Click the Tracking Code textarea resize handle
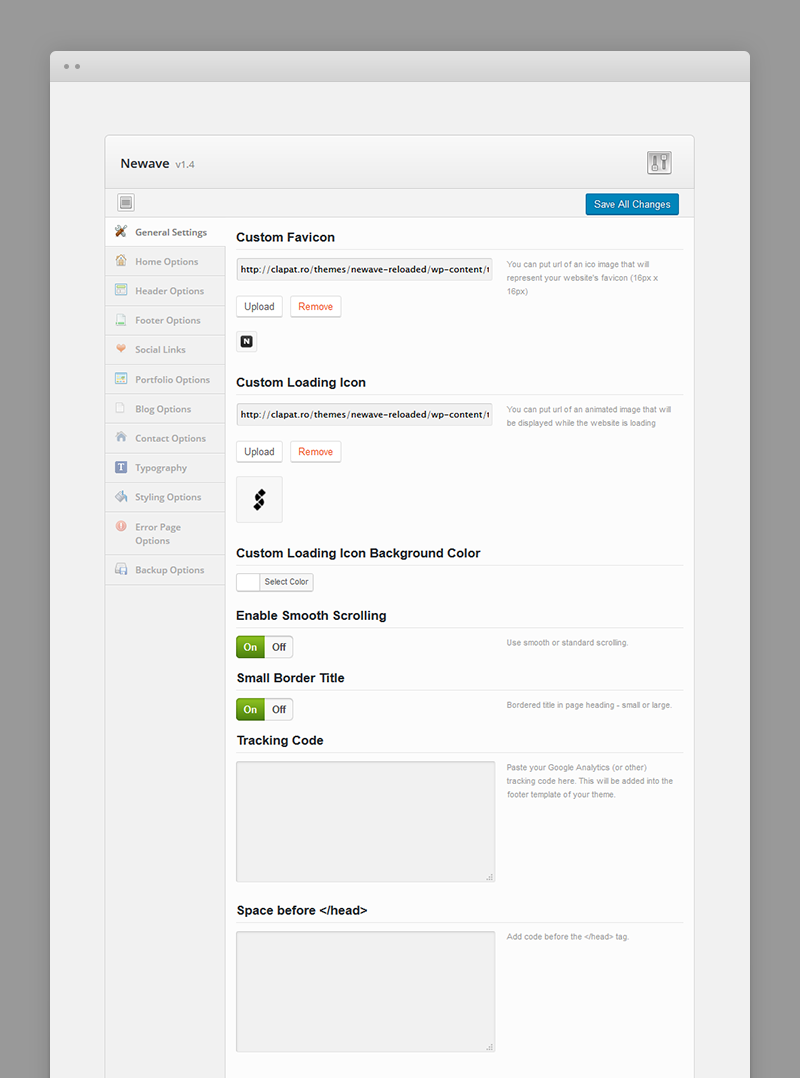 tap(490, 877)
